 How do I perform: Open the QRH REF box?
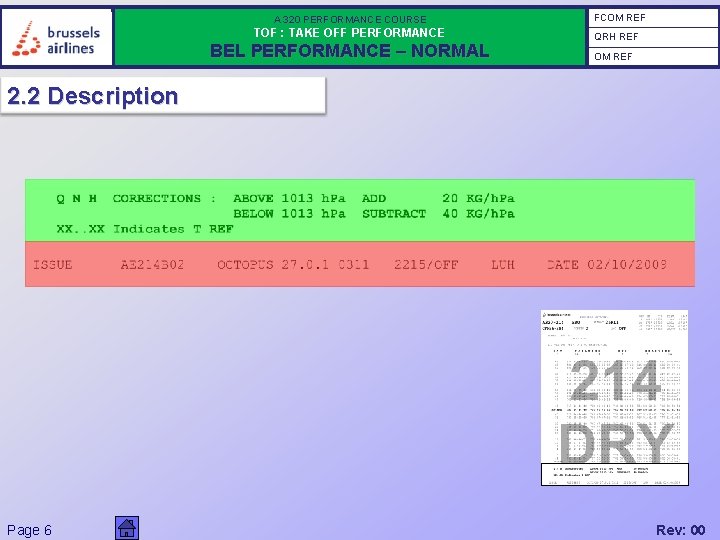[x=653, y=37]
